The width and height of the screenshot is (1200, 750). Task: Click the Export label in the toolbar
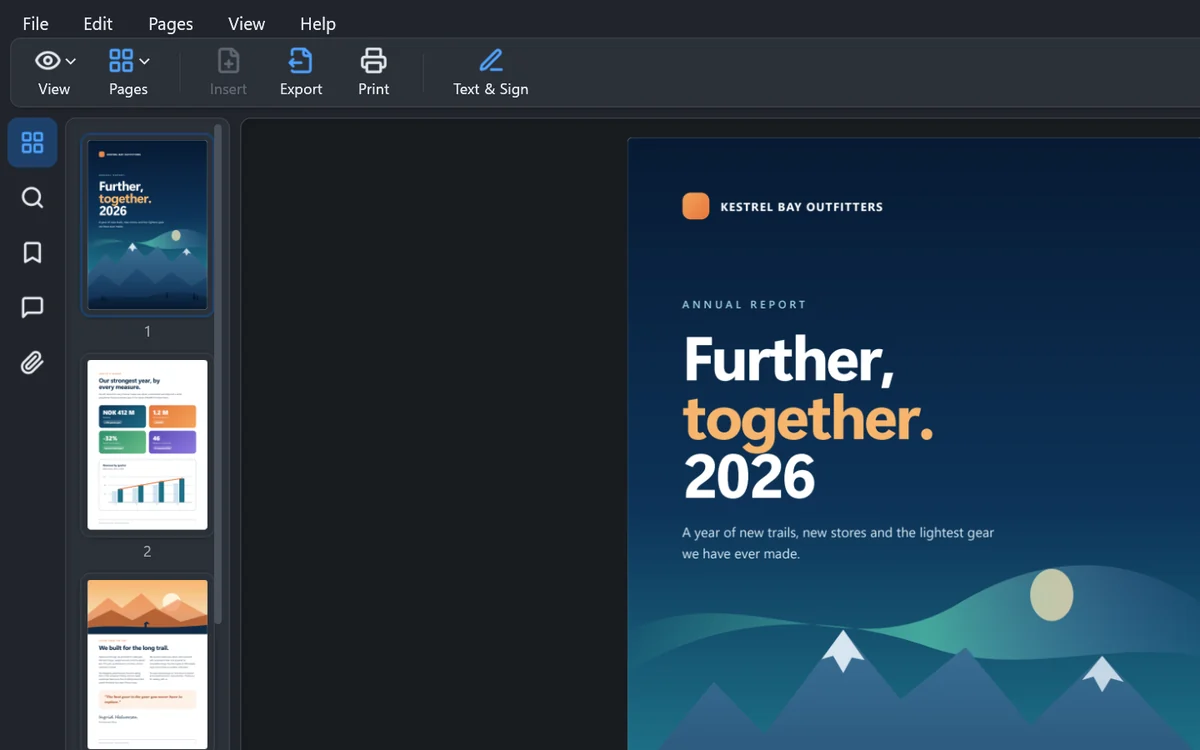(301, 89)
